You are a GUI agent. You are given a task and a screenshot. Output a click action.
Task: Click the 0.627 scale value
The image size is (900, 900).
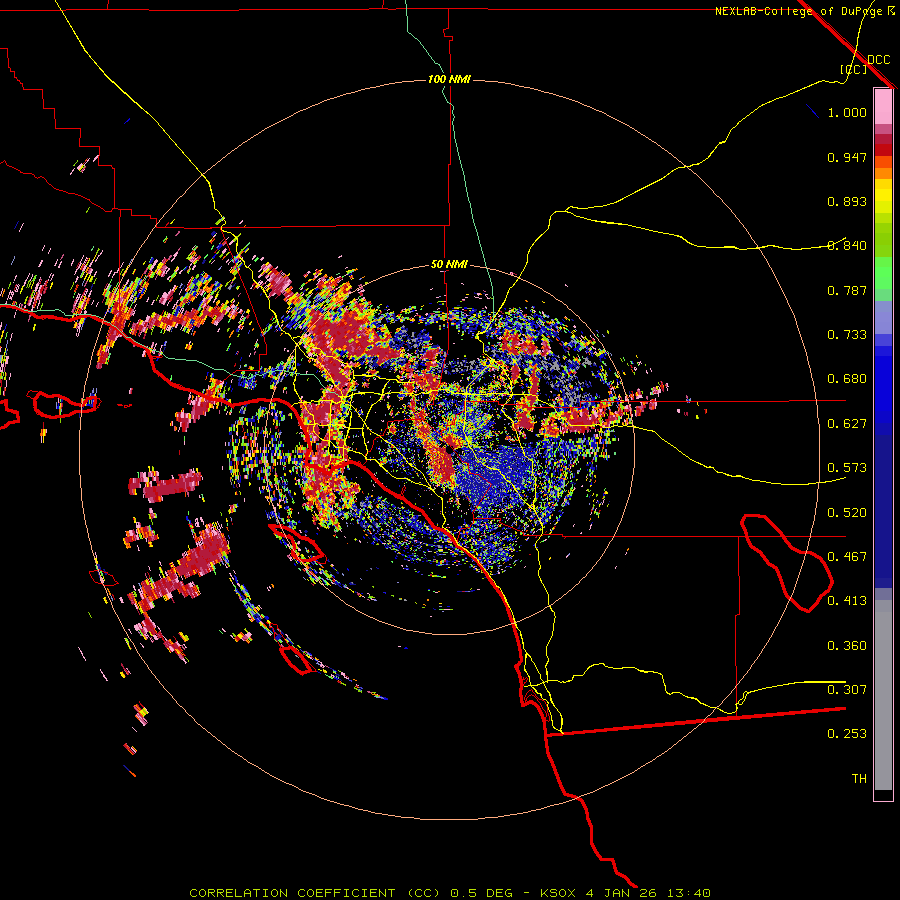tap(847, 424)
